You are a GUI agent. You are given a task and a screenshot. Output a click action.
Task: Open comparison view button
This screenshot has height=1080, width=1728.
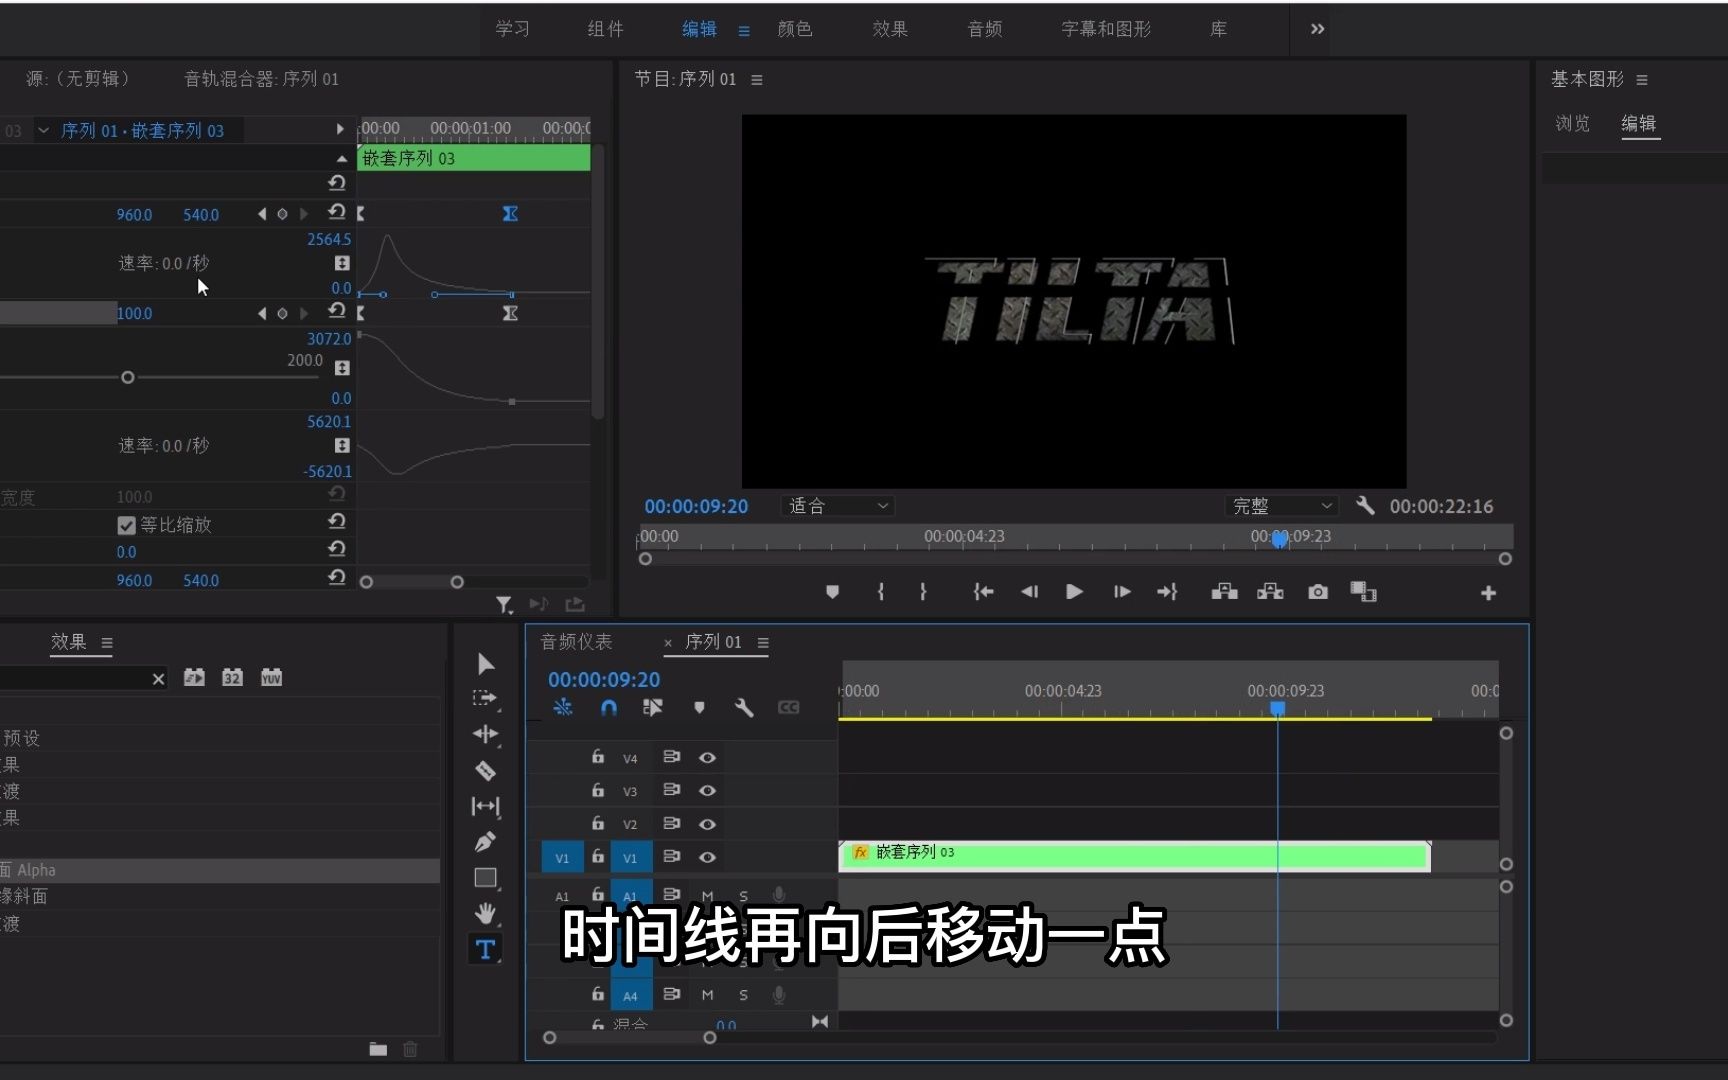1363,592
